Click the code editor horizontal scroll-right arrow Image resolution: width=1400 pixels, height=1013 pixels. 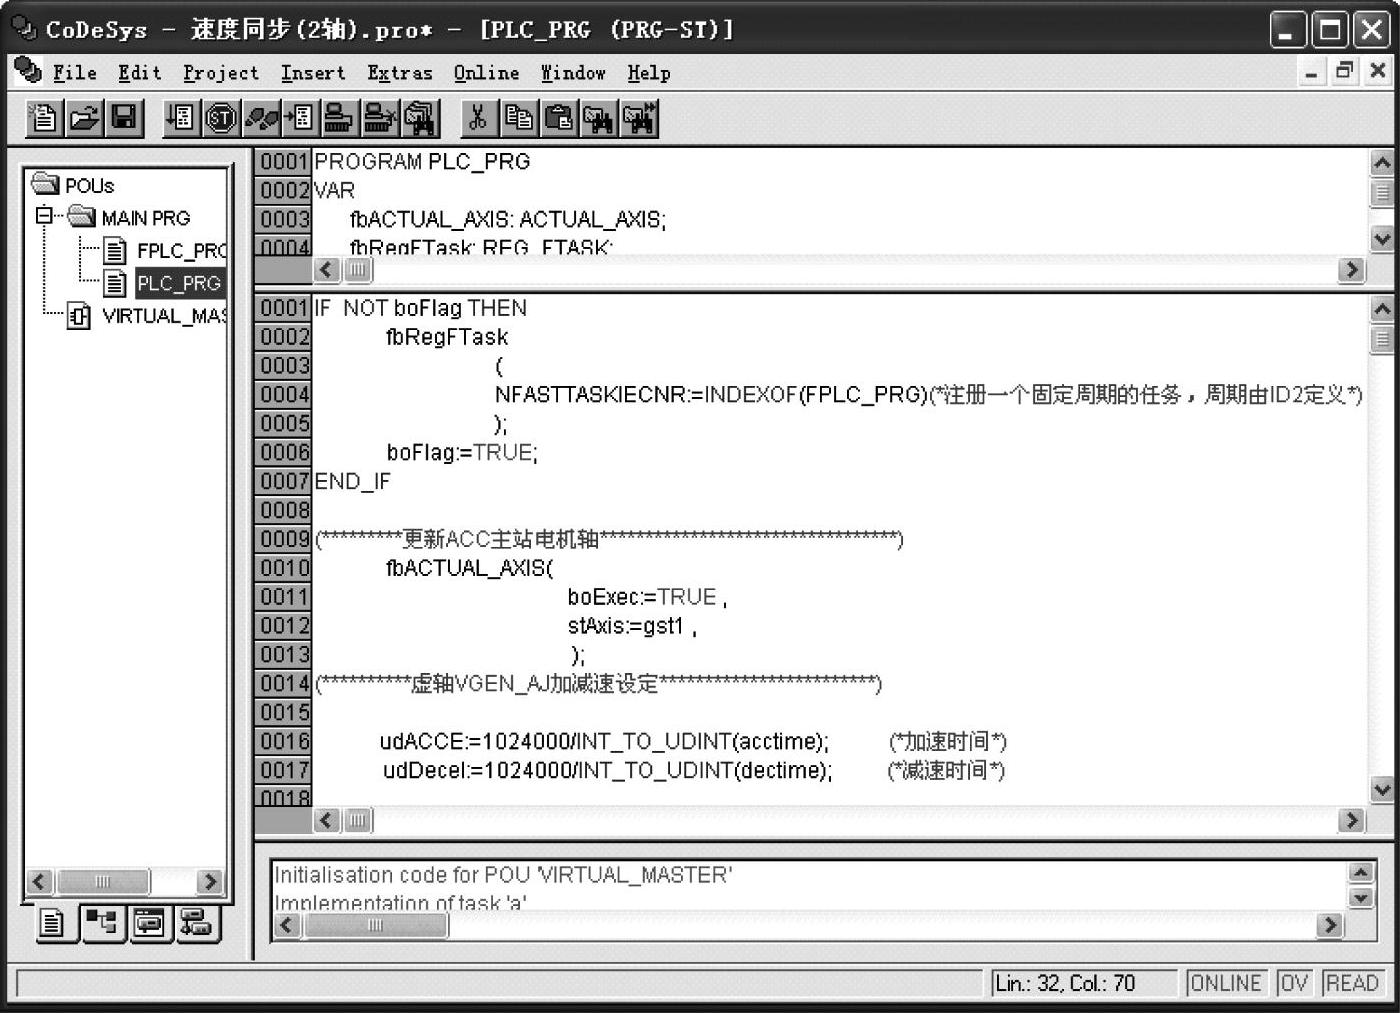[x=1351, y=820]
